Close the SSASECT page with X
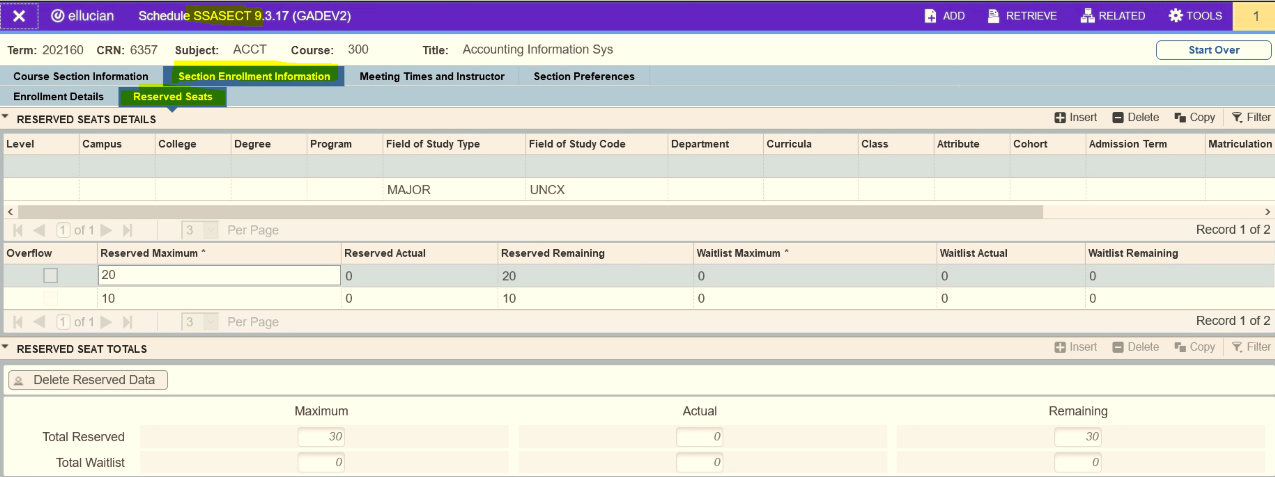 tap(19, 16)
